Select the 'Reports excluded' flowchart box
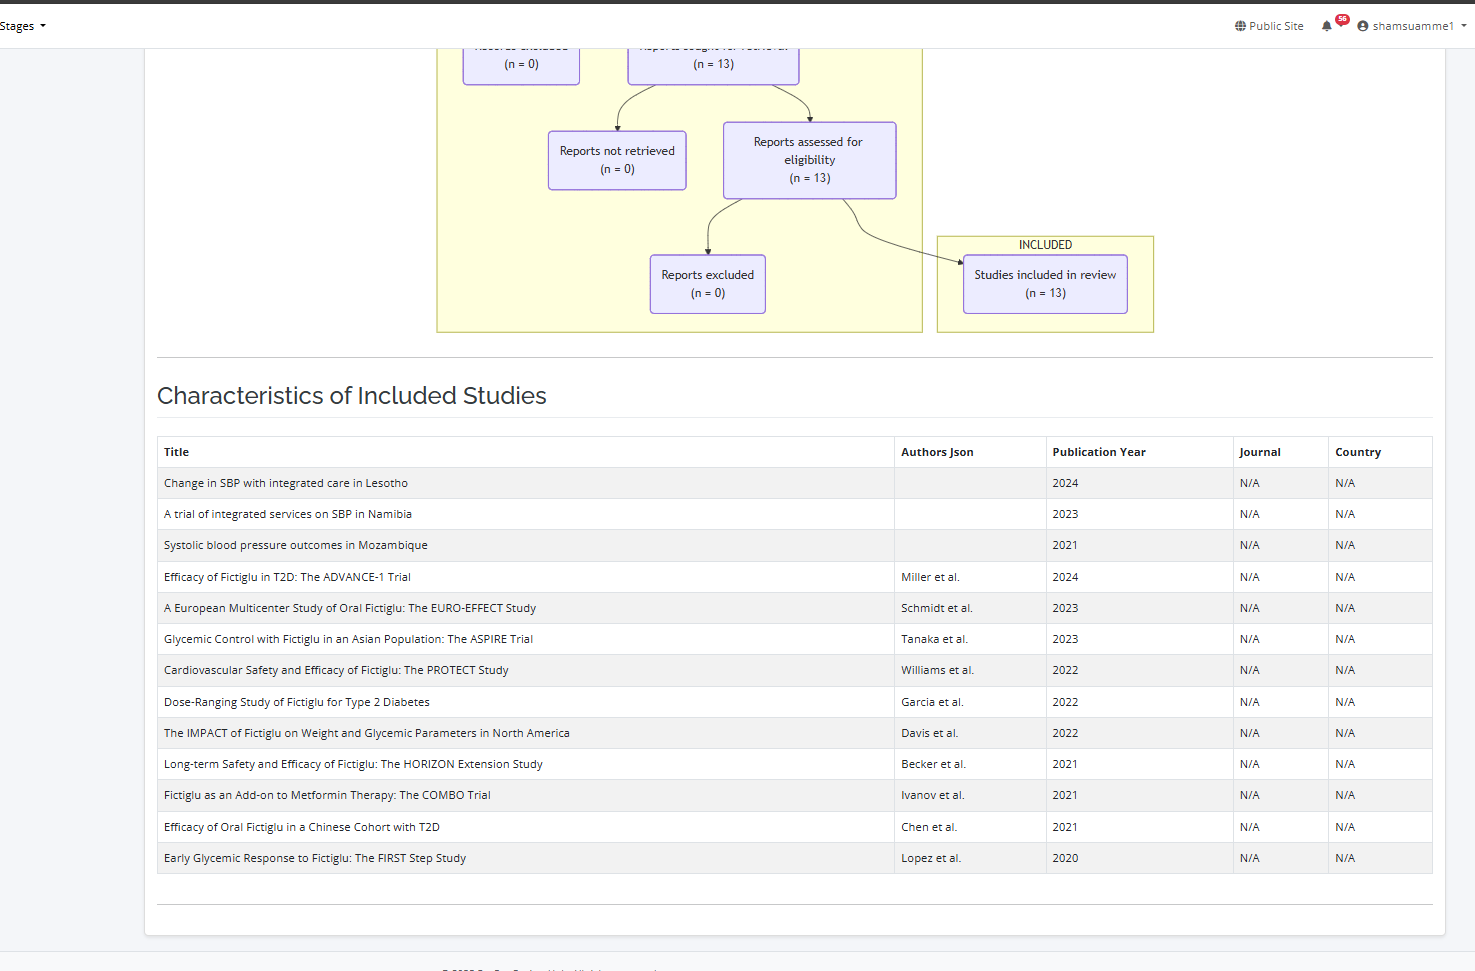The height and width of the screenshot is (971, 1475). [707, 284]
